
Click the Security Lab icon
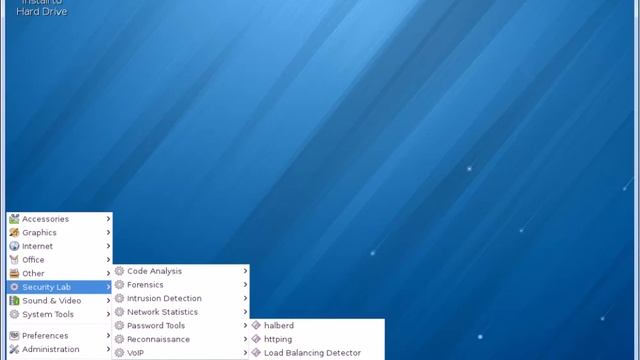coord(14,287)
